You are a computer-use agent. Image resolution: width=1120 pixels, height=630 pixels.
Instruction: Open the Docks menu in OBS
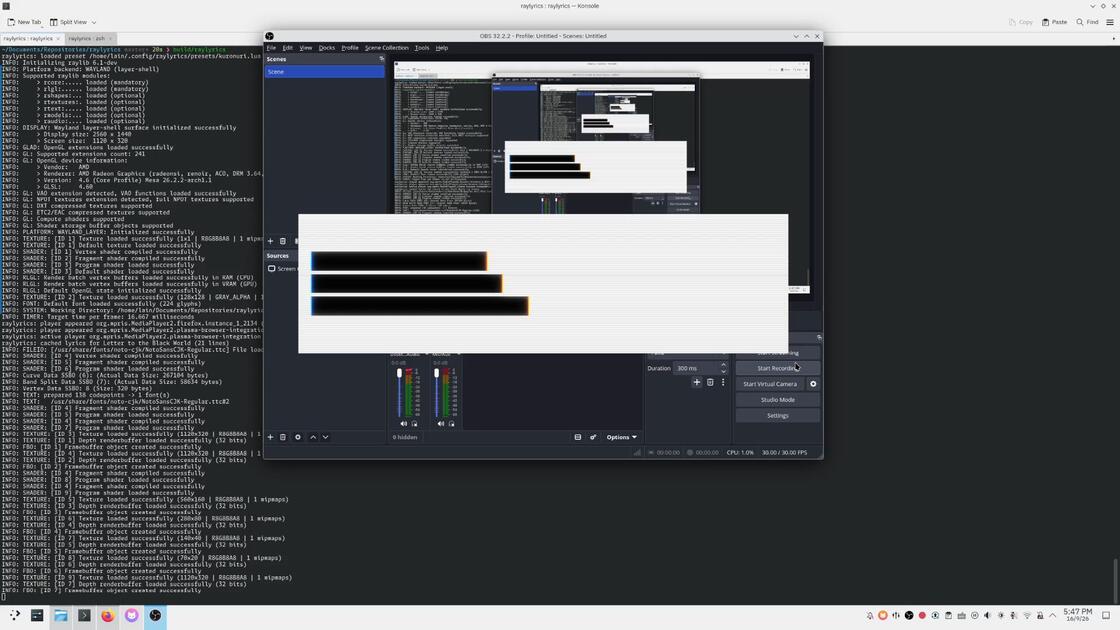(326, 48)
